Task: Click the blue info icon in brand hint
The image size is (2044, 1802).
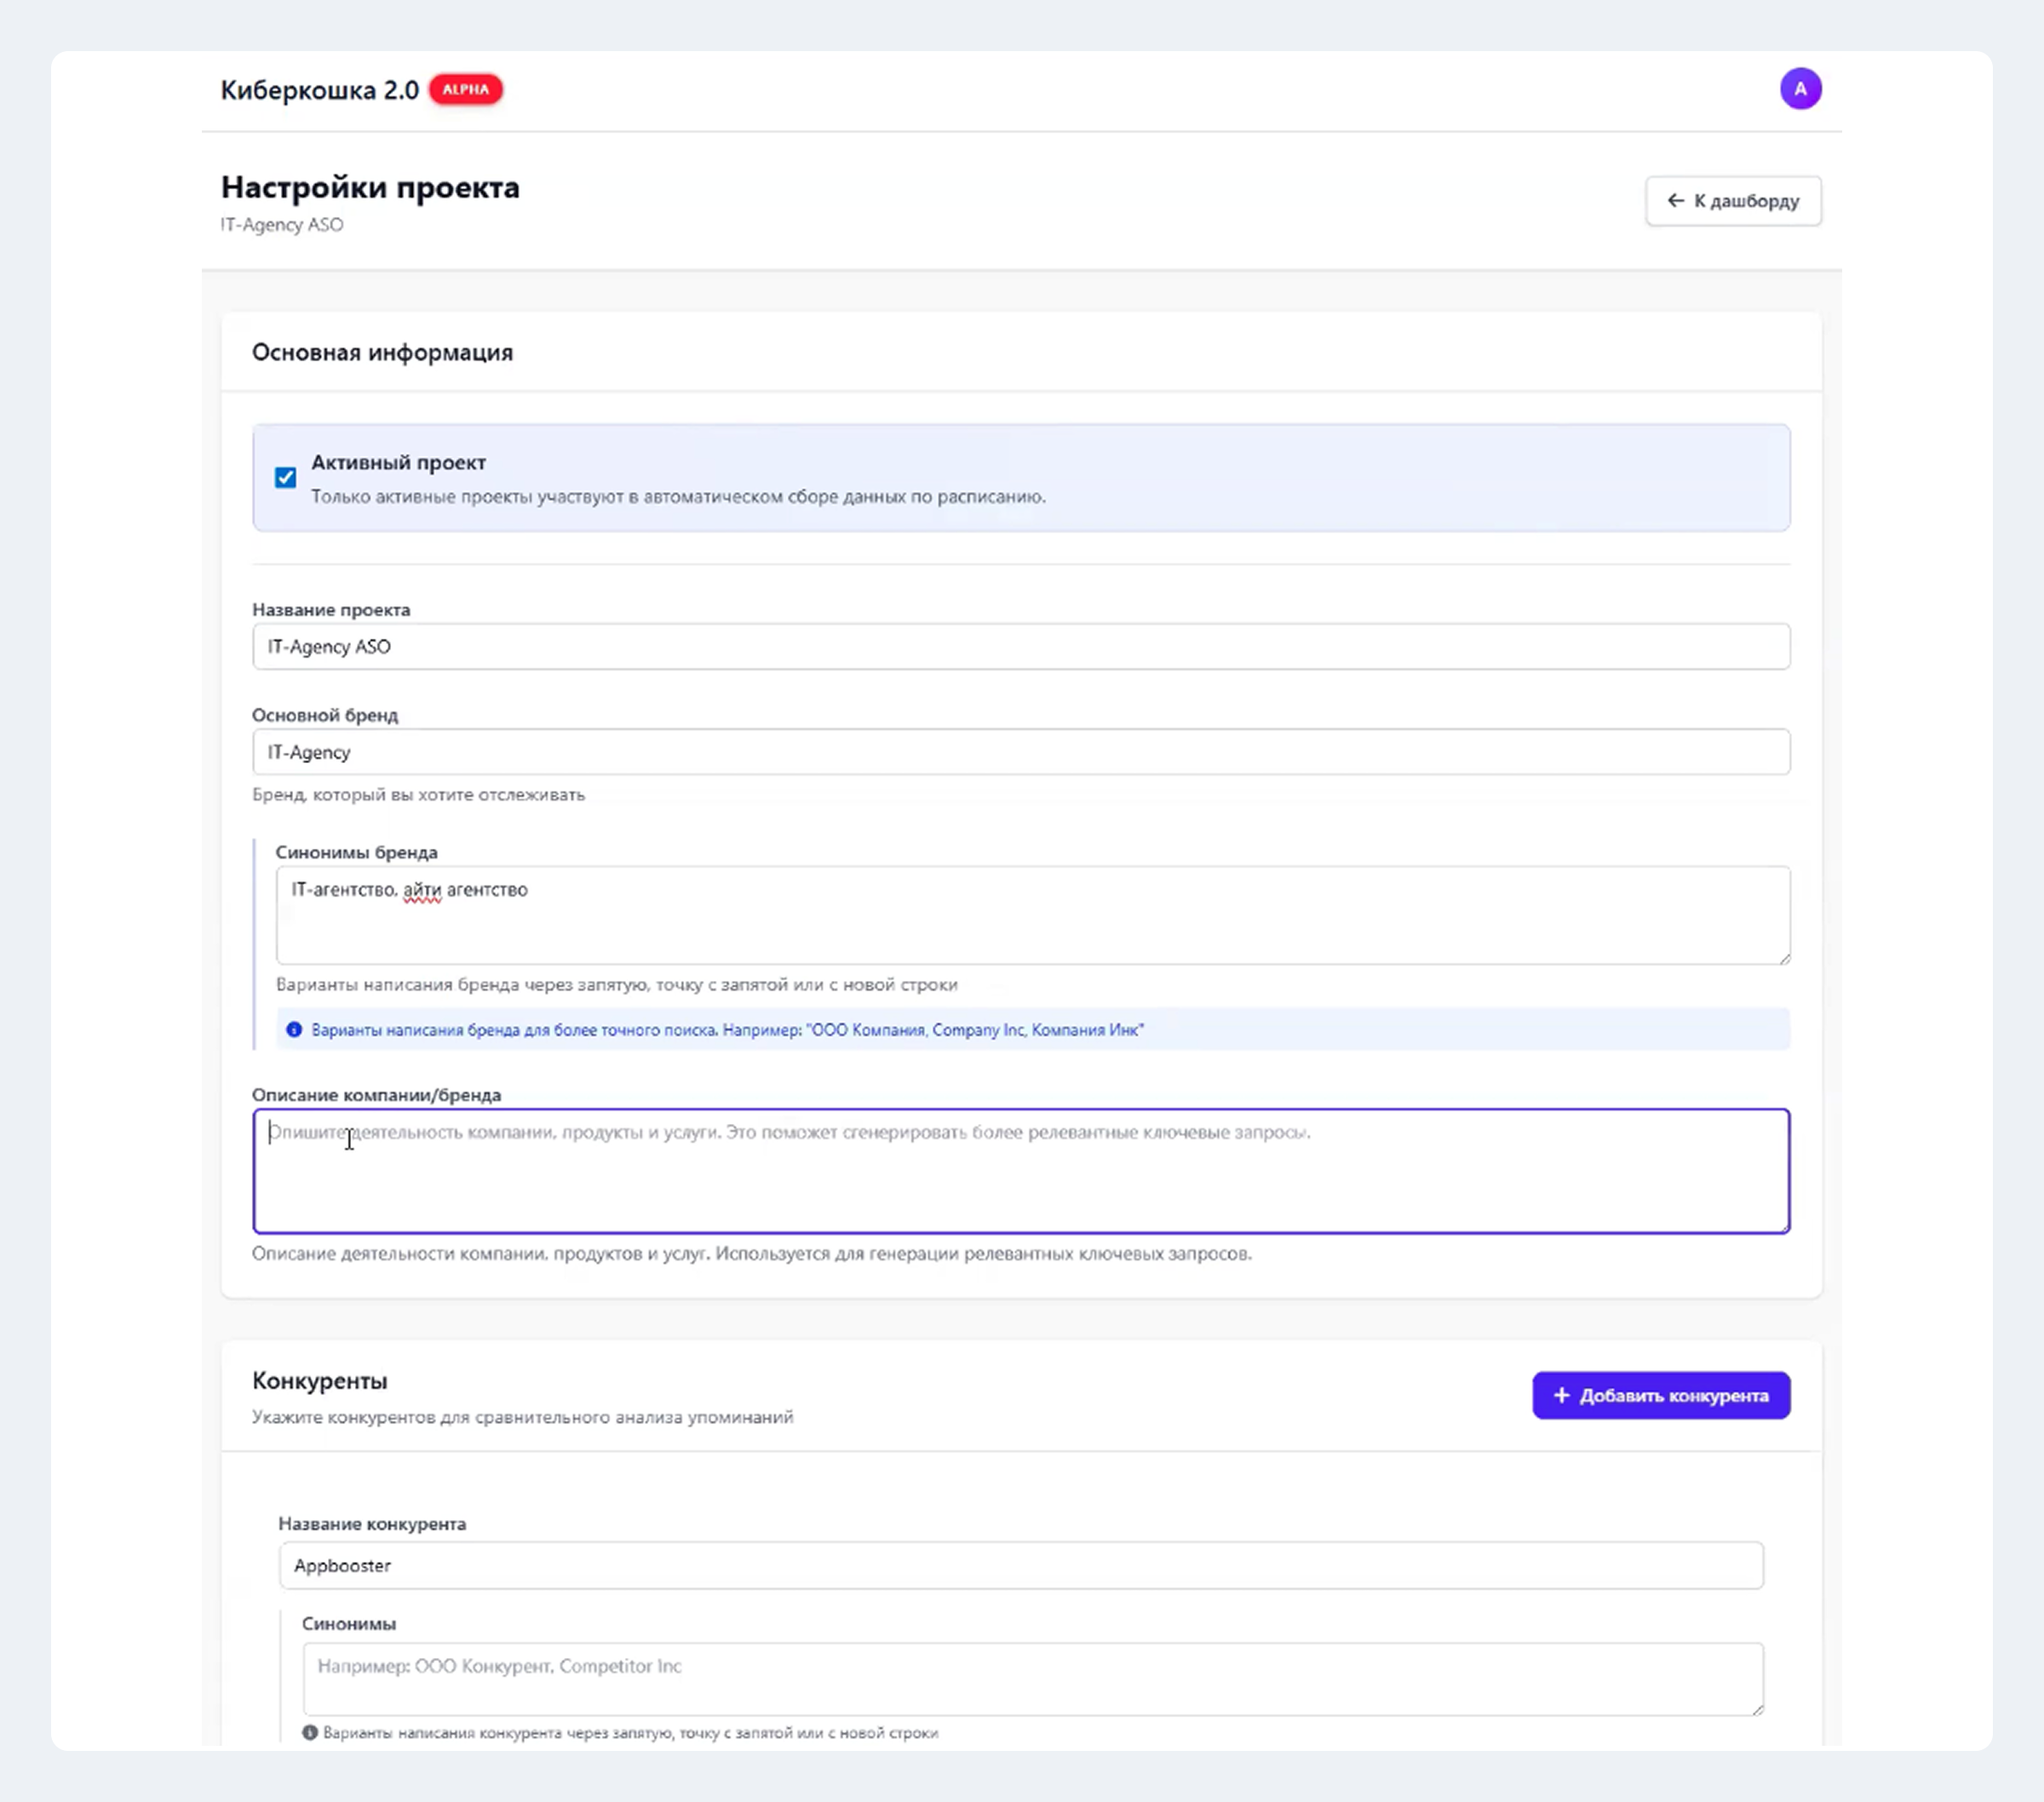Action: click(x=294, y=1029)
